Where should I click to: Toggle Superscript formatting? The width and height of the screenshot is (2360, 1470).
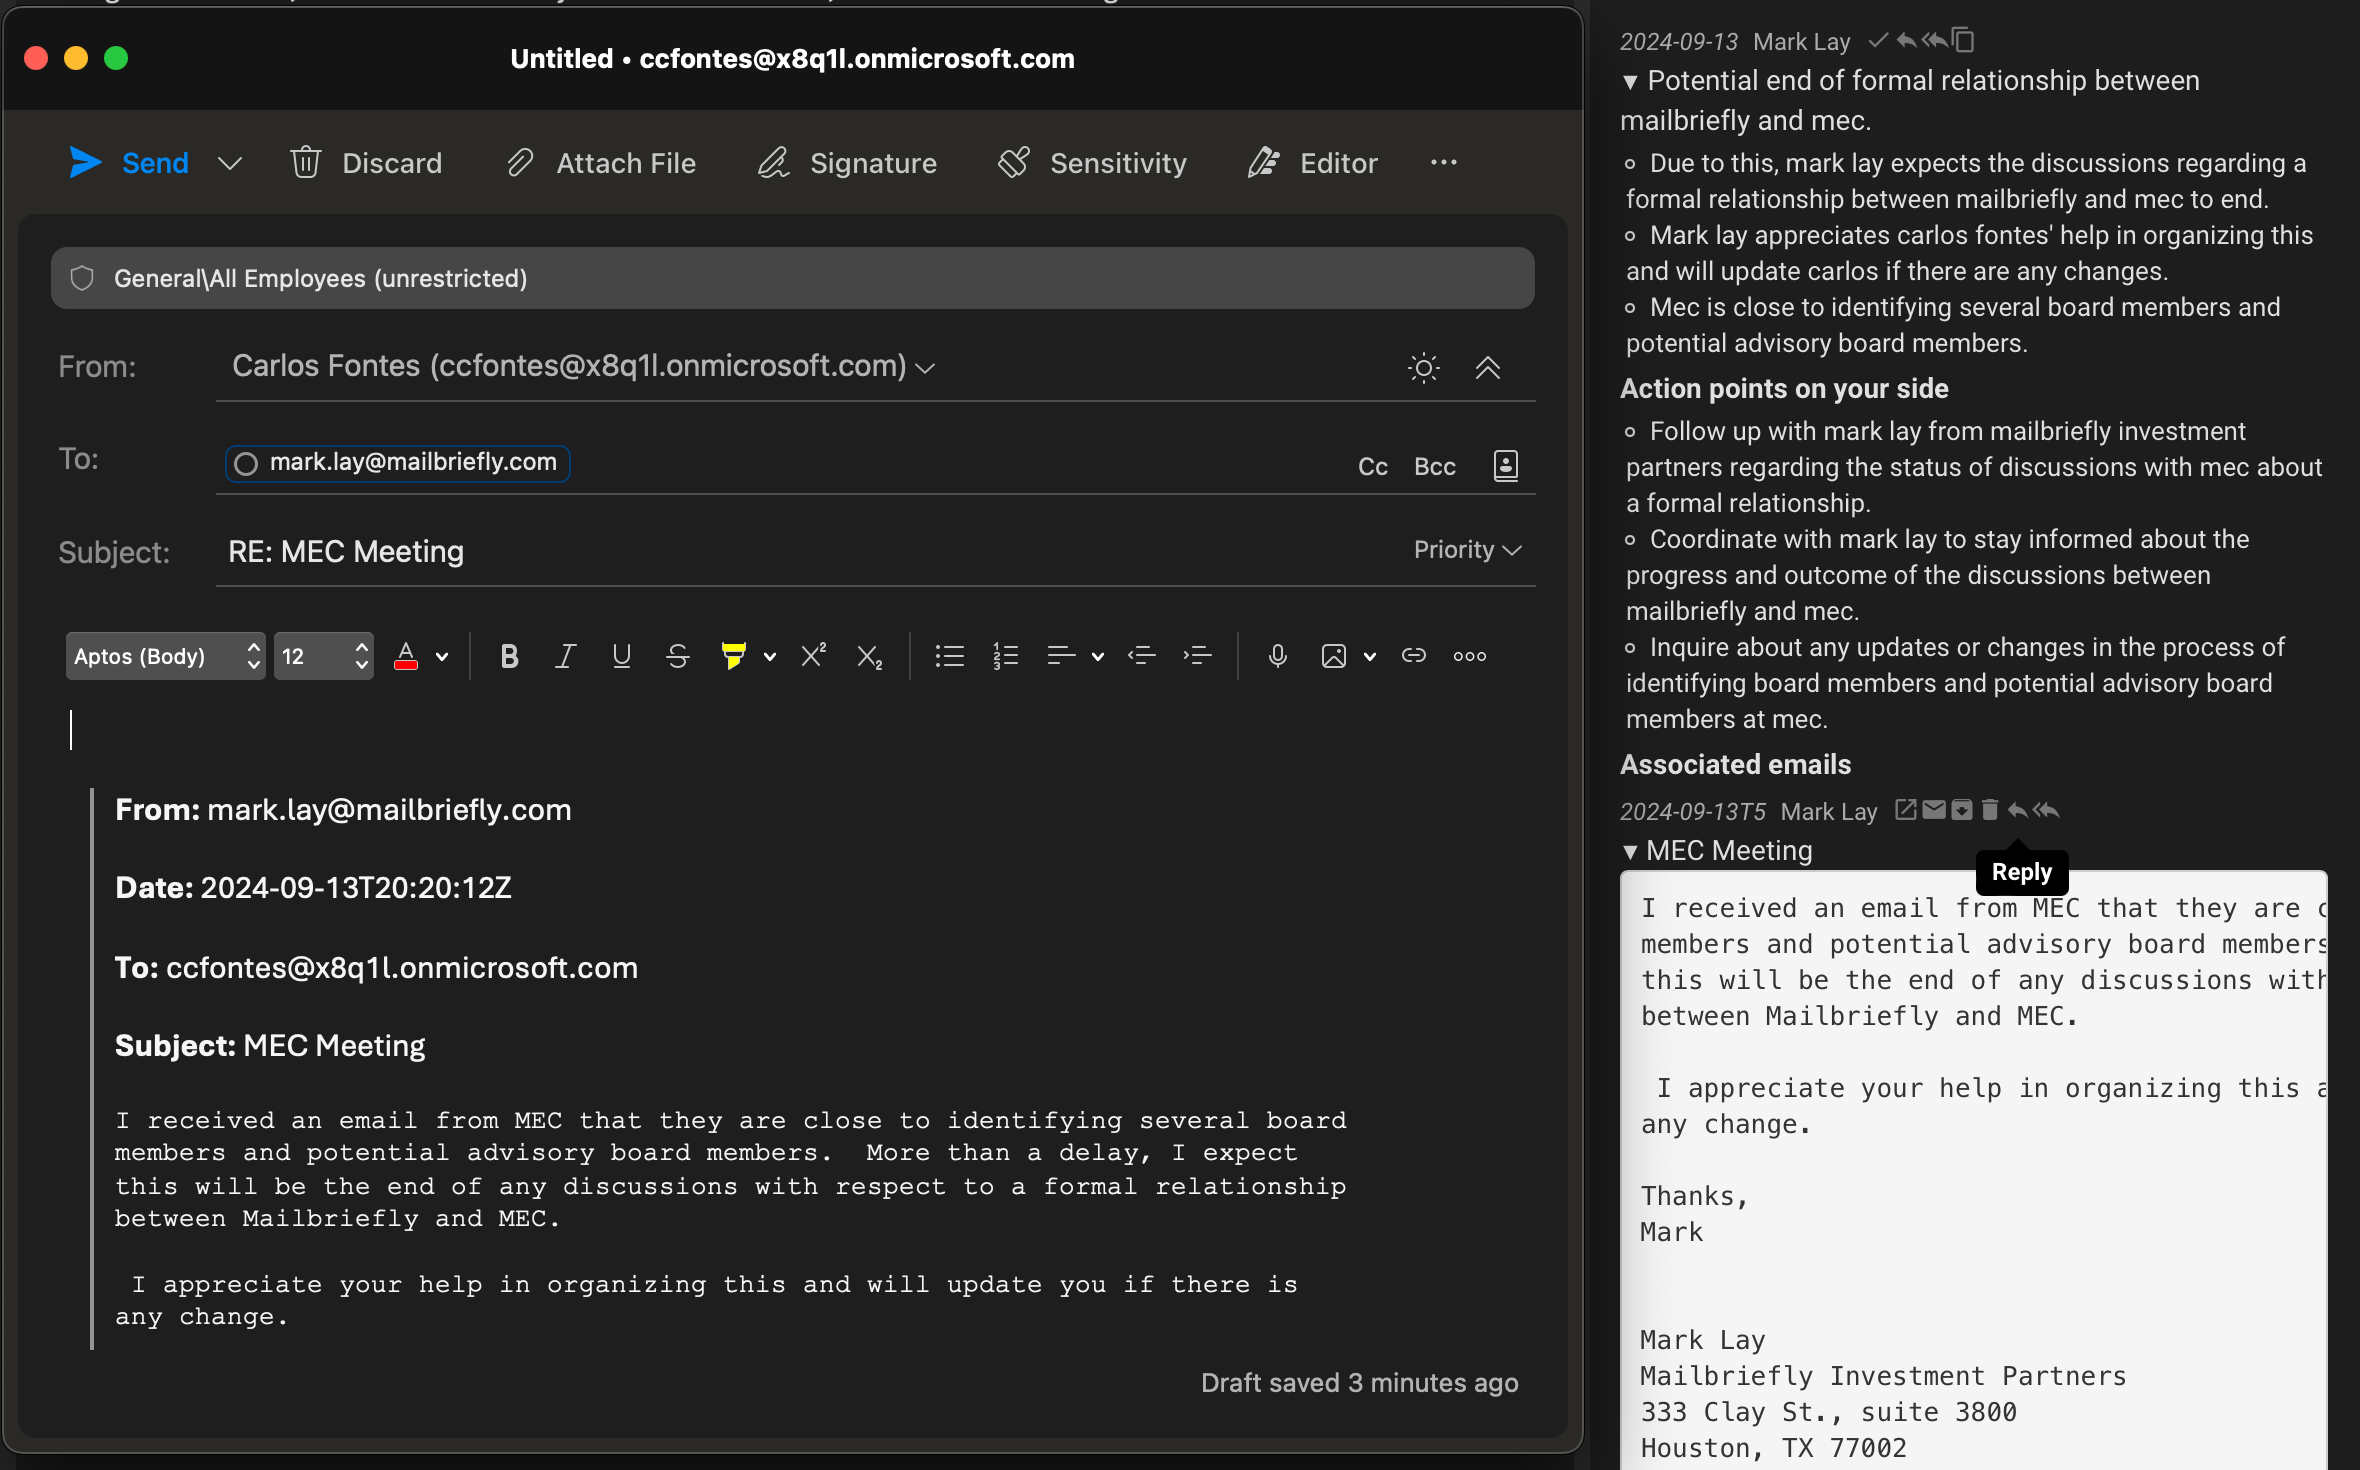pos(813,656)
